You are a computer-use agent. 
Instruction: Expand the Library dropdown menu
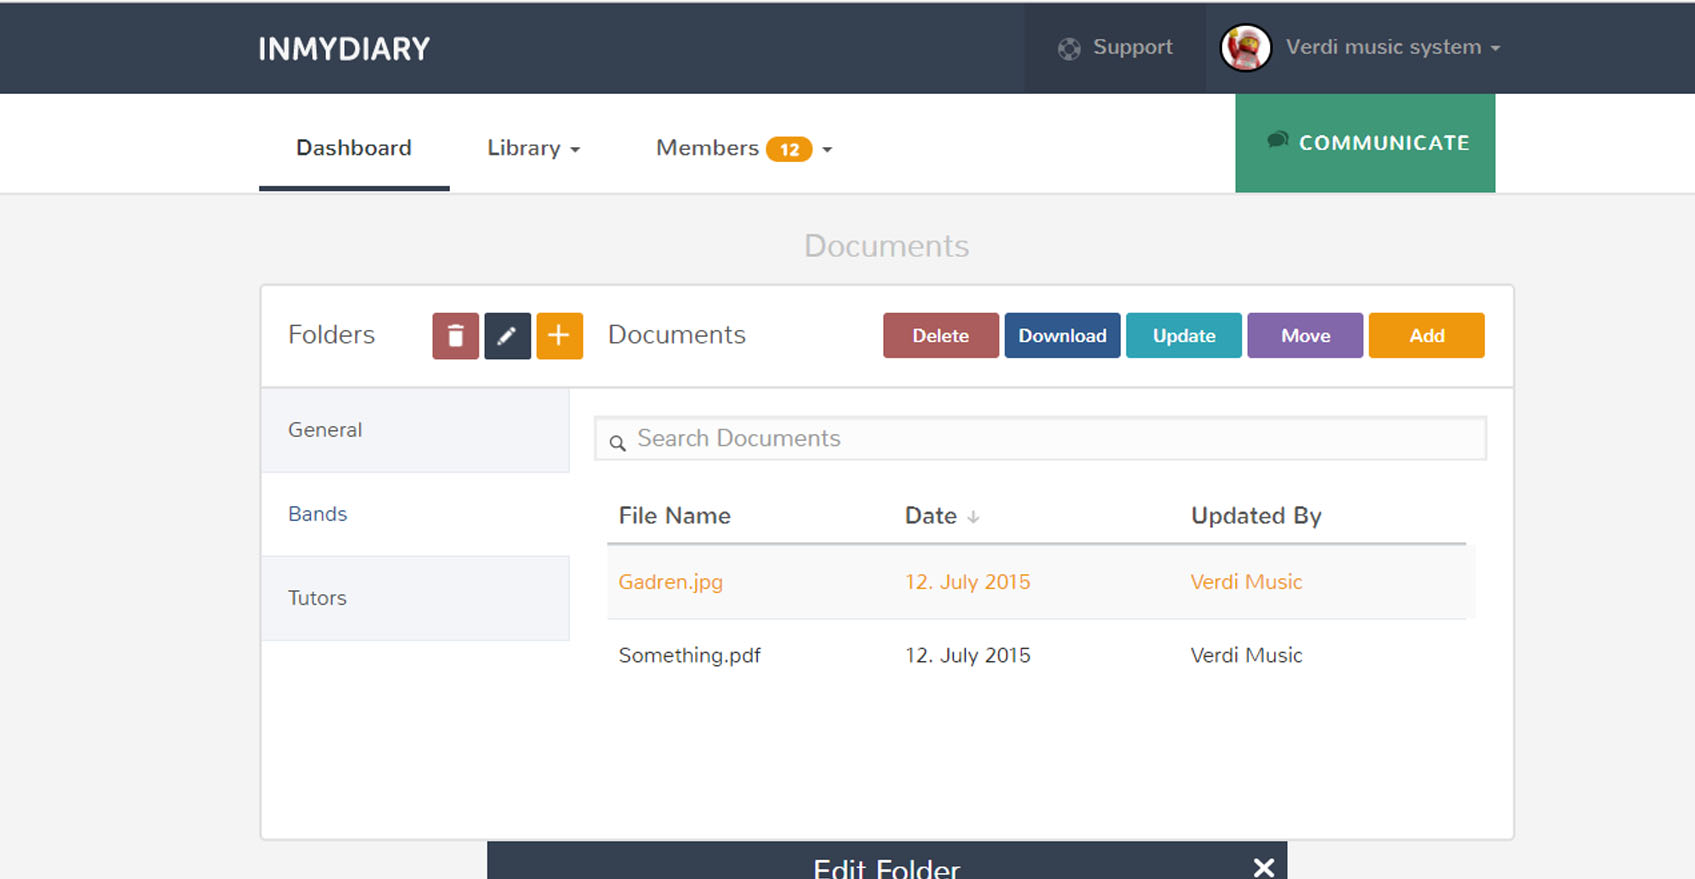click(x=533, y=148)
